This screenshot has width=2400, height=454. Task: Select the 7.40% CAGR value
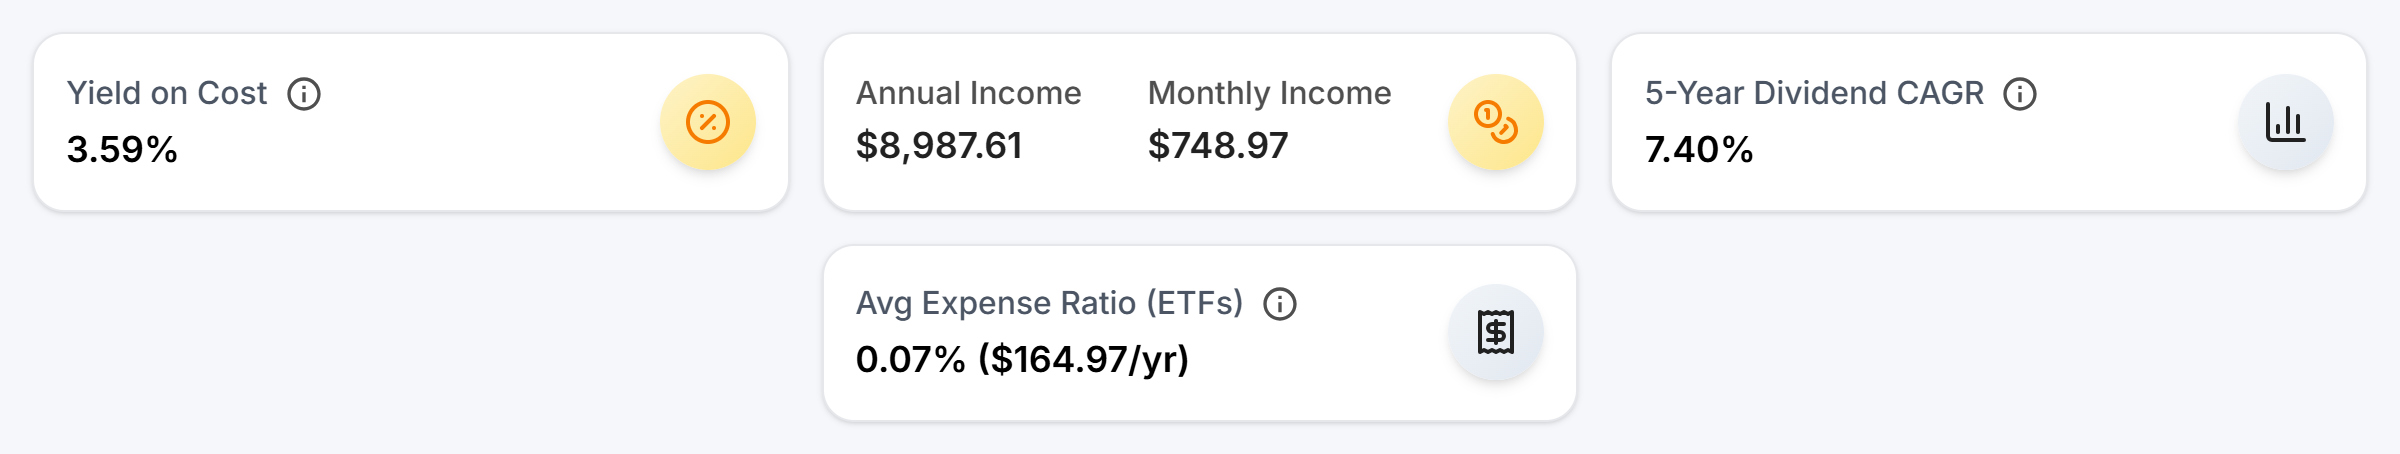1699,149
